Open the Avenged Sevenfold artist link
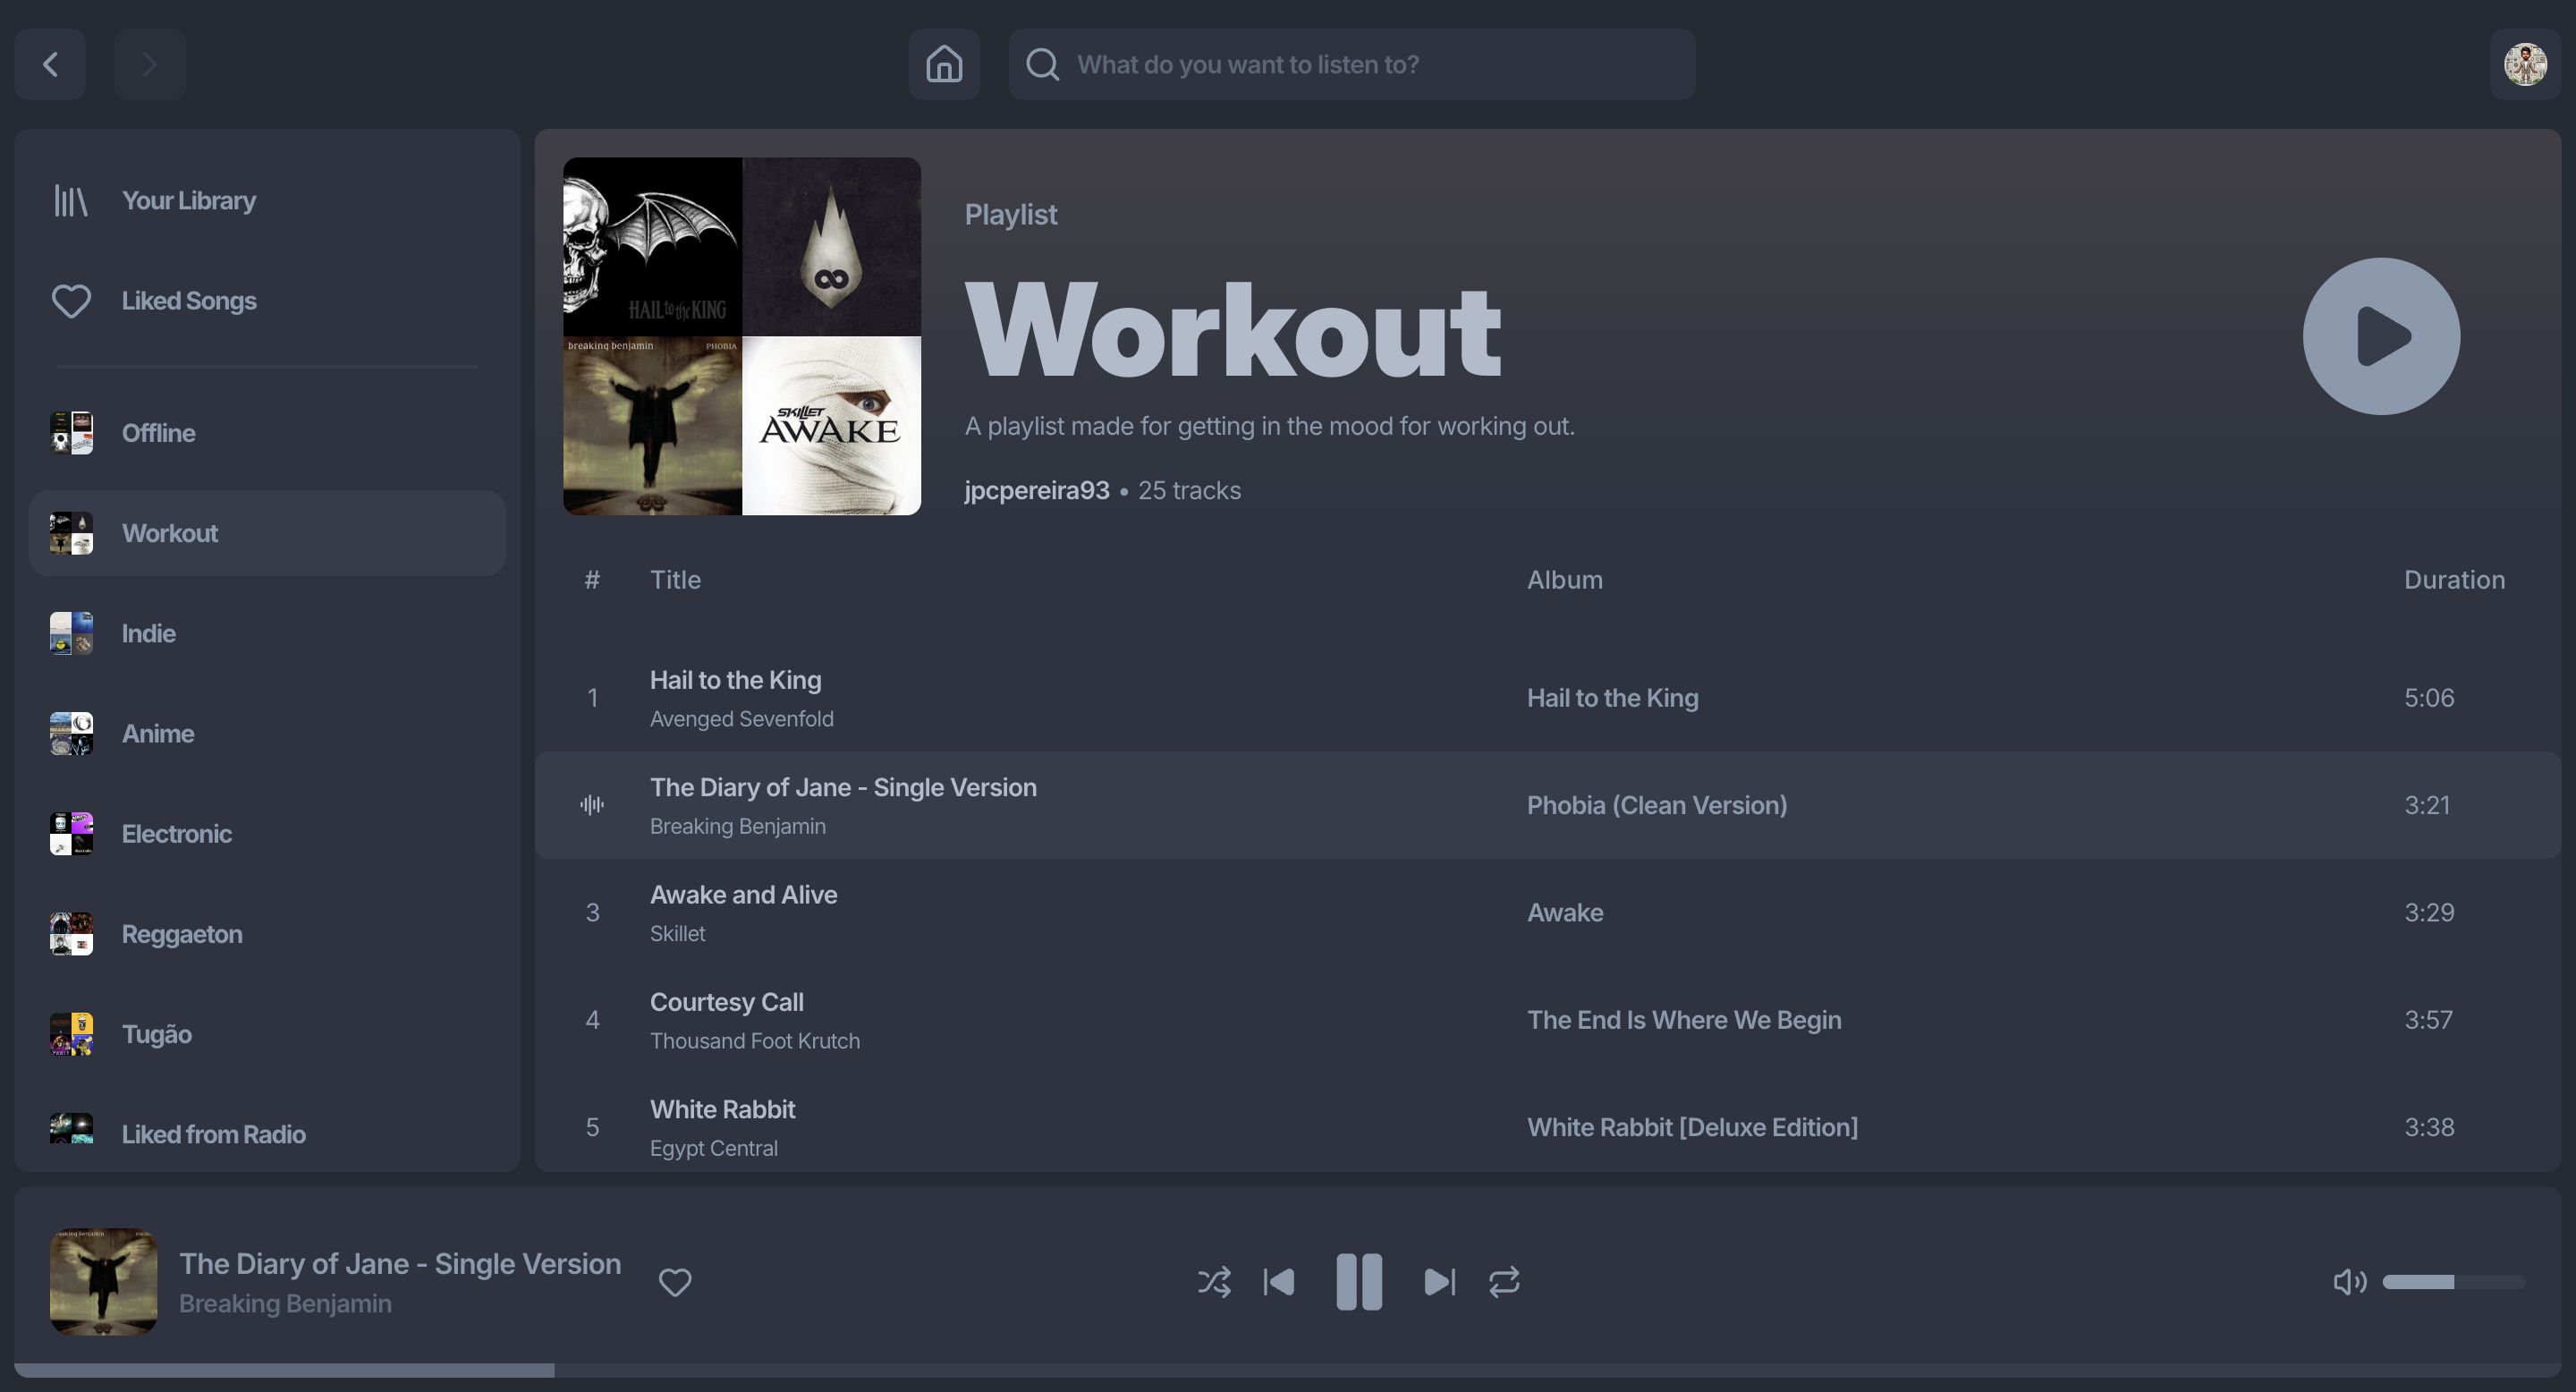 pyautogui.click(x=741, y=718)
